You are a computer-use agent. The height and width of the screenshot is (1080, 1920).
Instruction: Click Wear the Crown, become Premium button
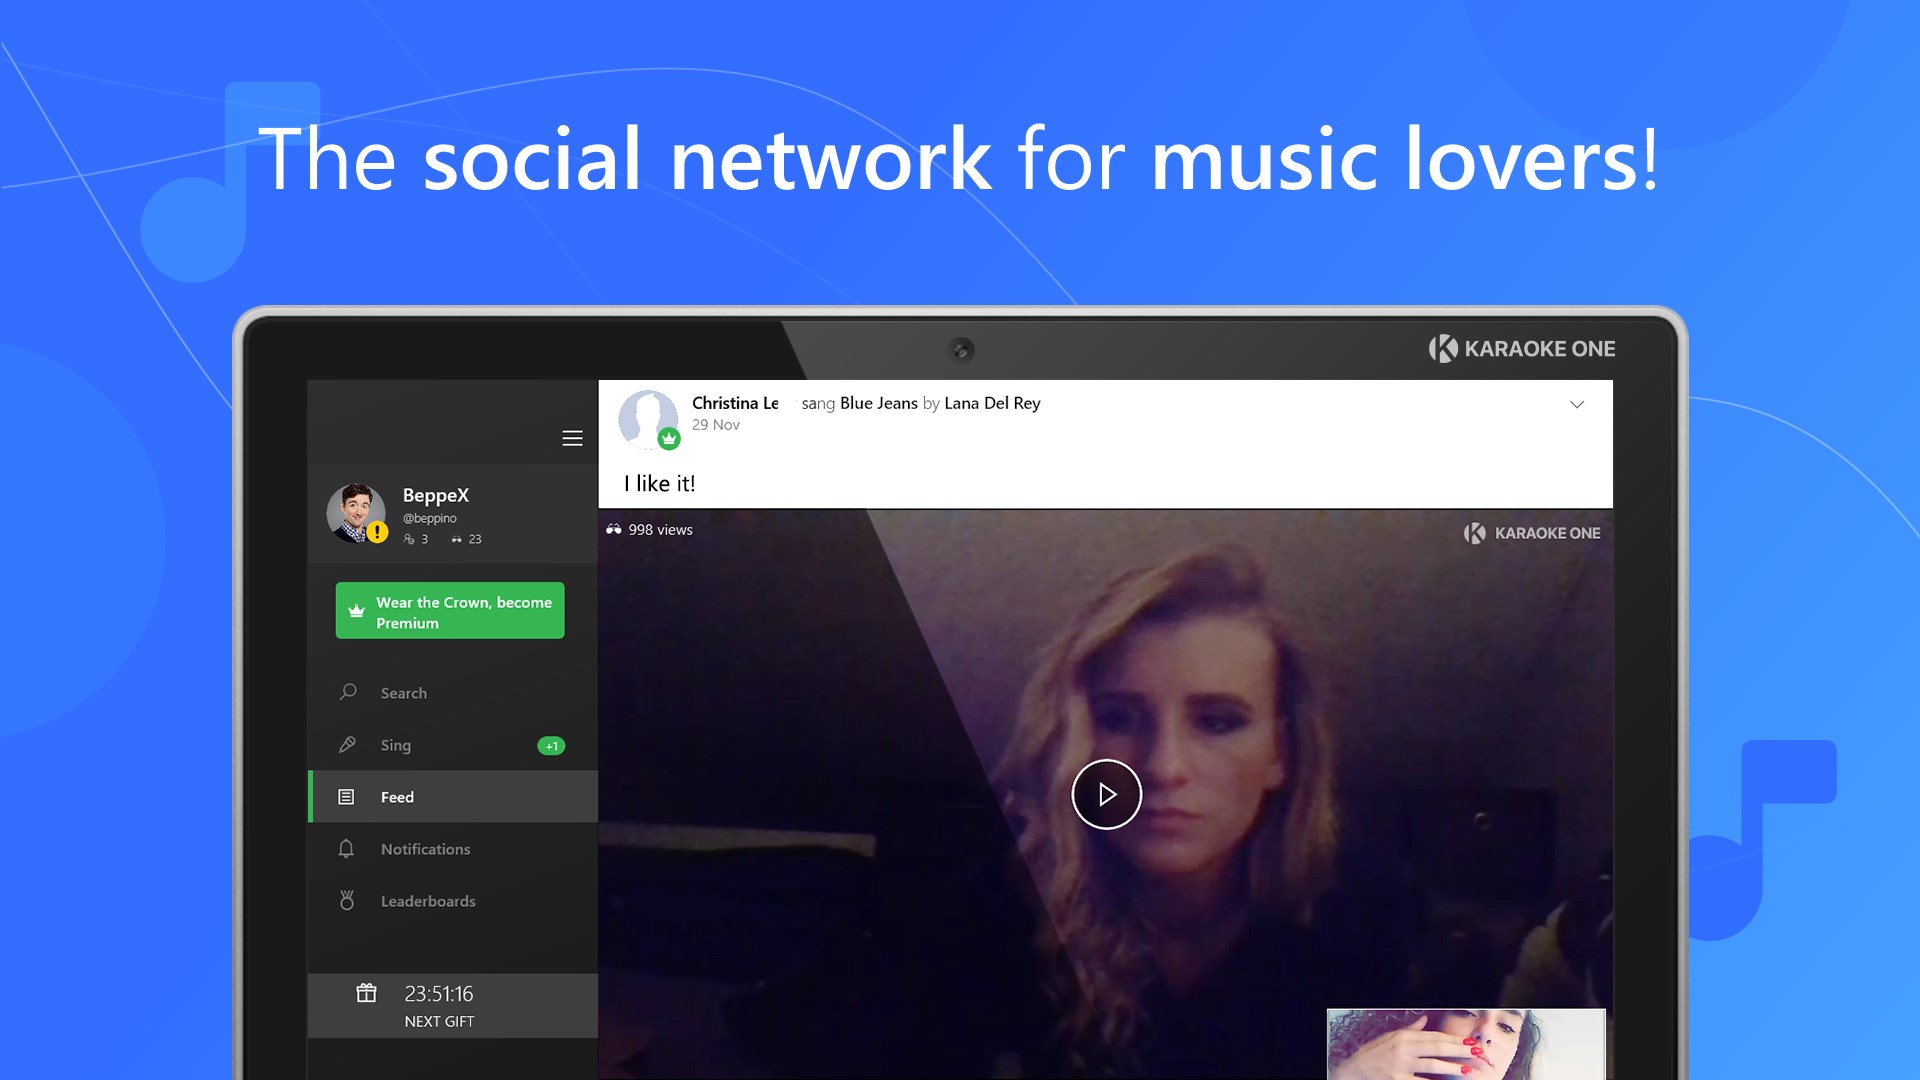pyautogui.click(x=450, y=611)
